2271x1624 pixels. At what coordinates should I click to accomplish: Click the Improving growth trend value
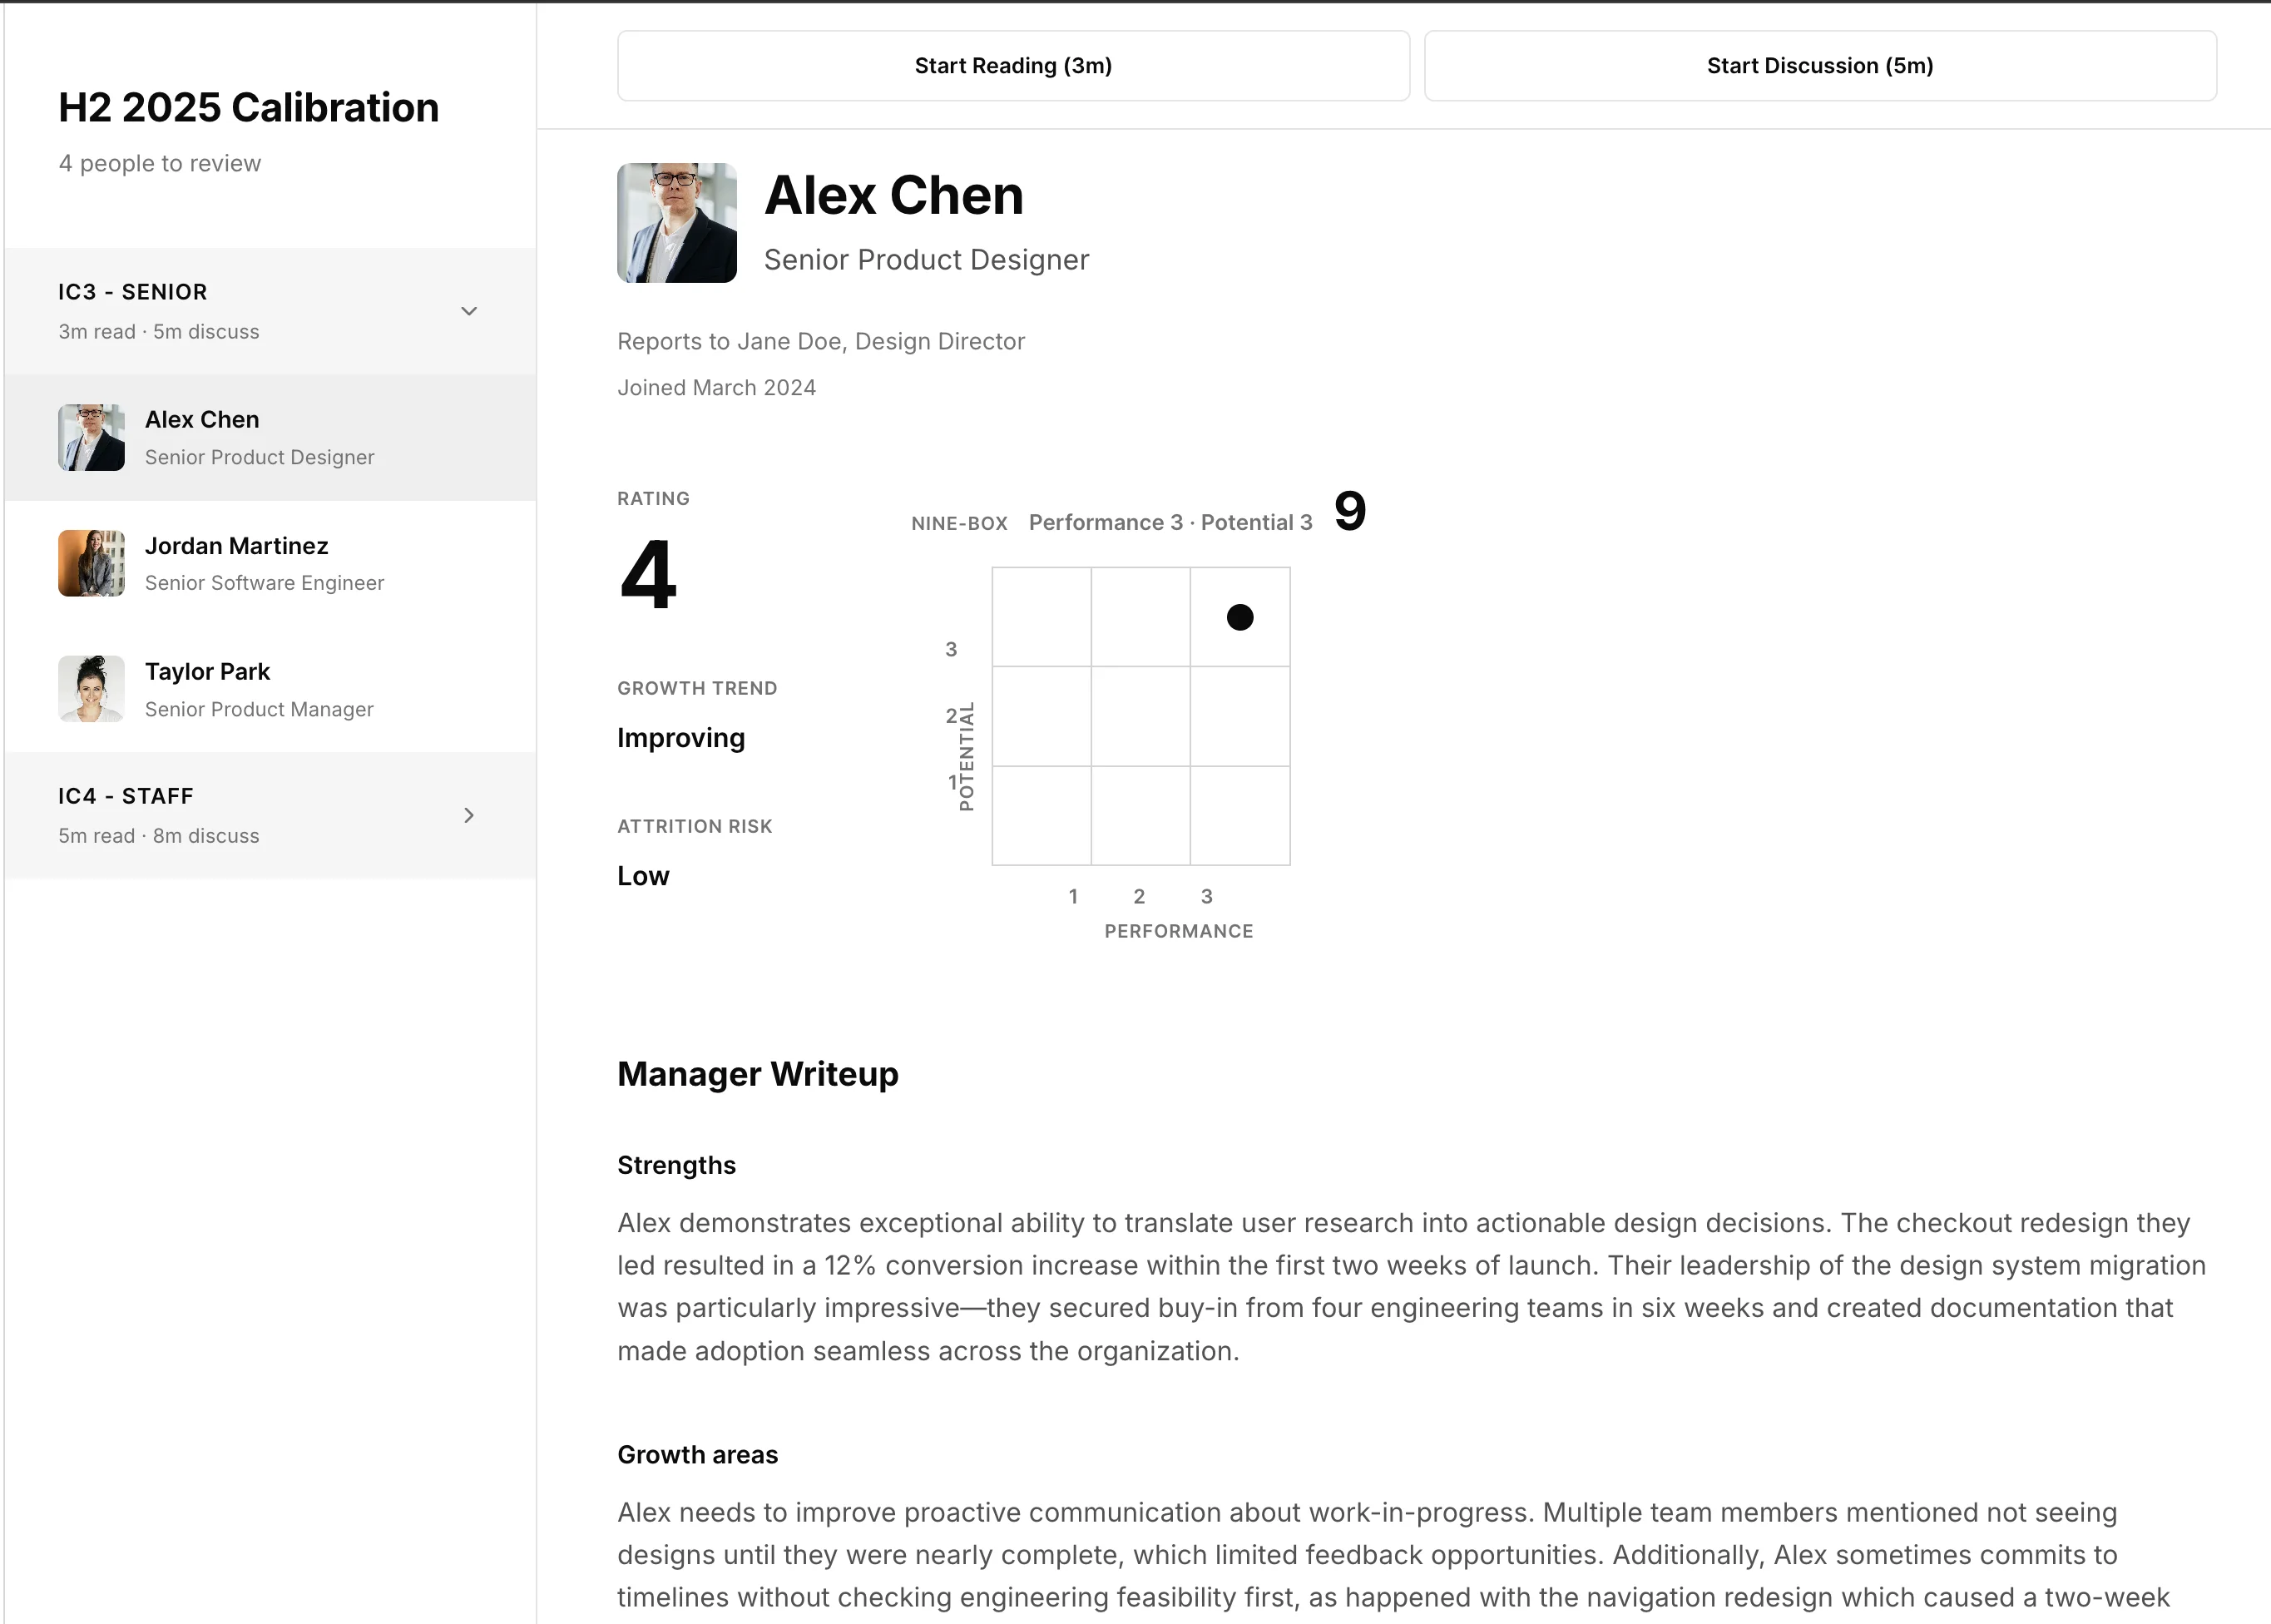[x=681, y=738]
